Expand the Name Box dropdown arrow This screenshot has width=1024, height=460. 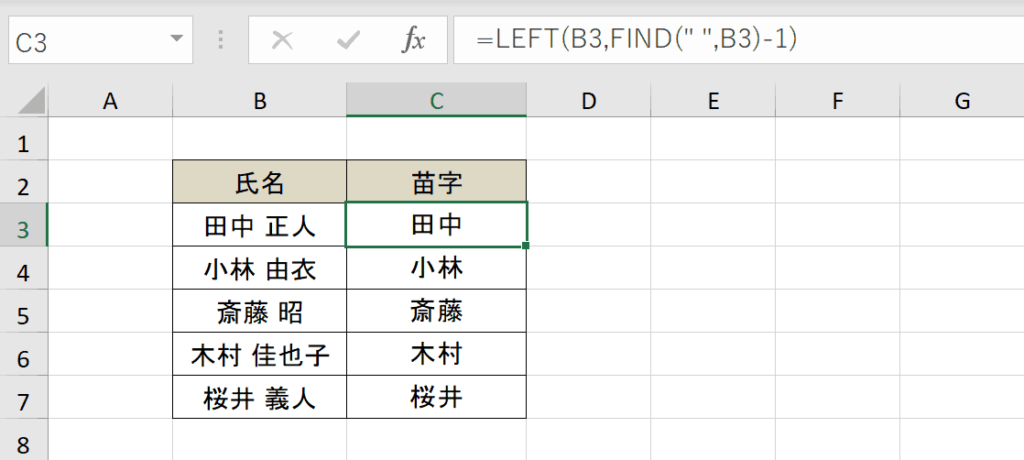pos(176,39)
